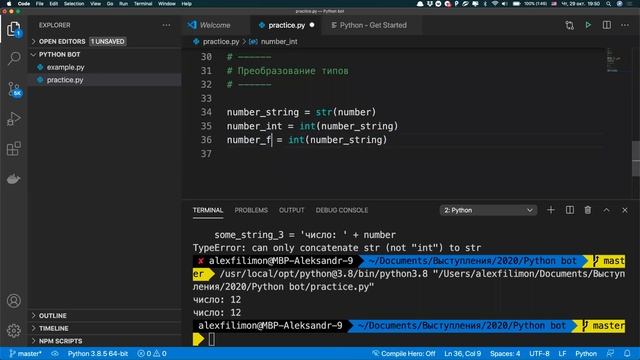Click the open changes compare icon
640x360 pixels.
[569, 25]
